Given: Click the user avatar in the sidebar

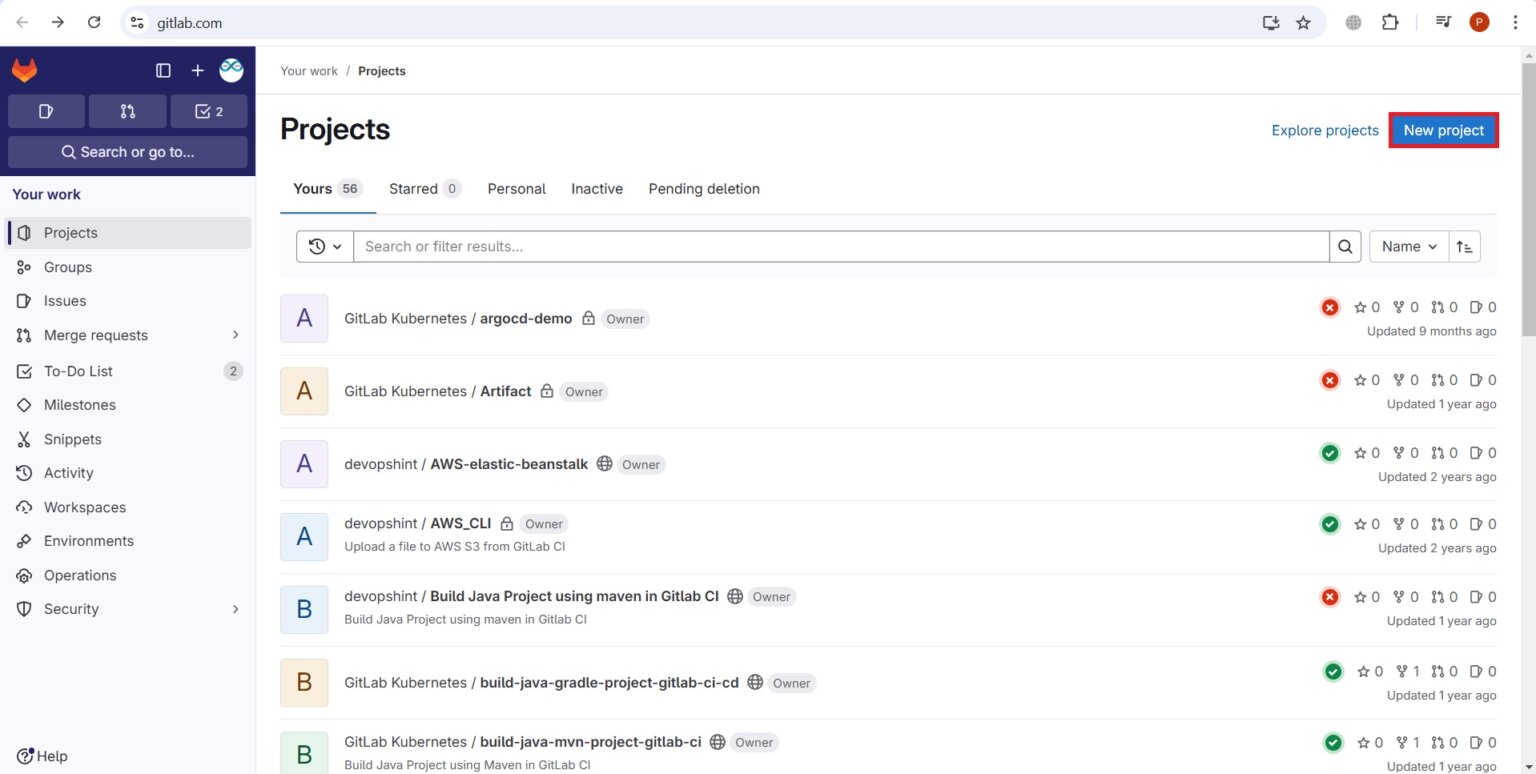Looking at the screenshot, I should (x=231, y=70).
